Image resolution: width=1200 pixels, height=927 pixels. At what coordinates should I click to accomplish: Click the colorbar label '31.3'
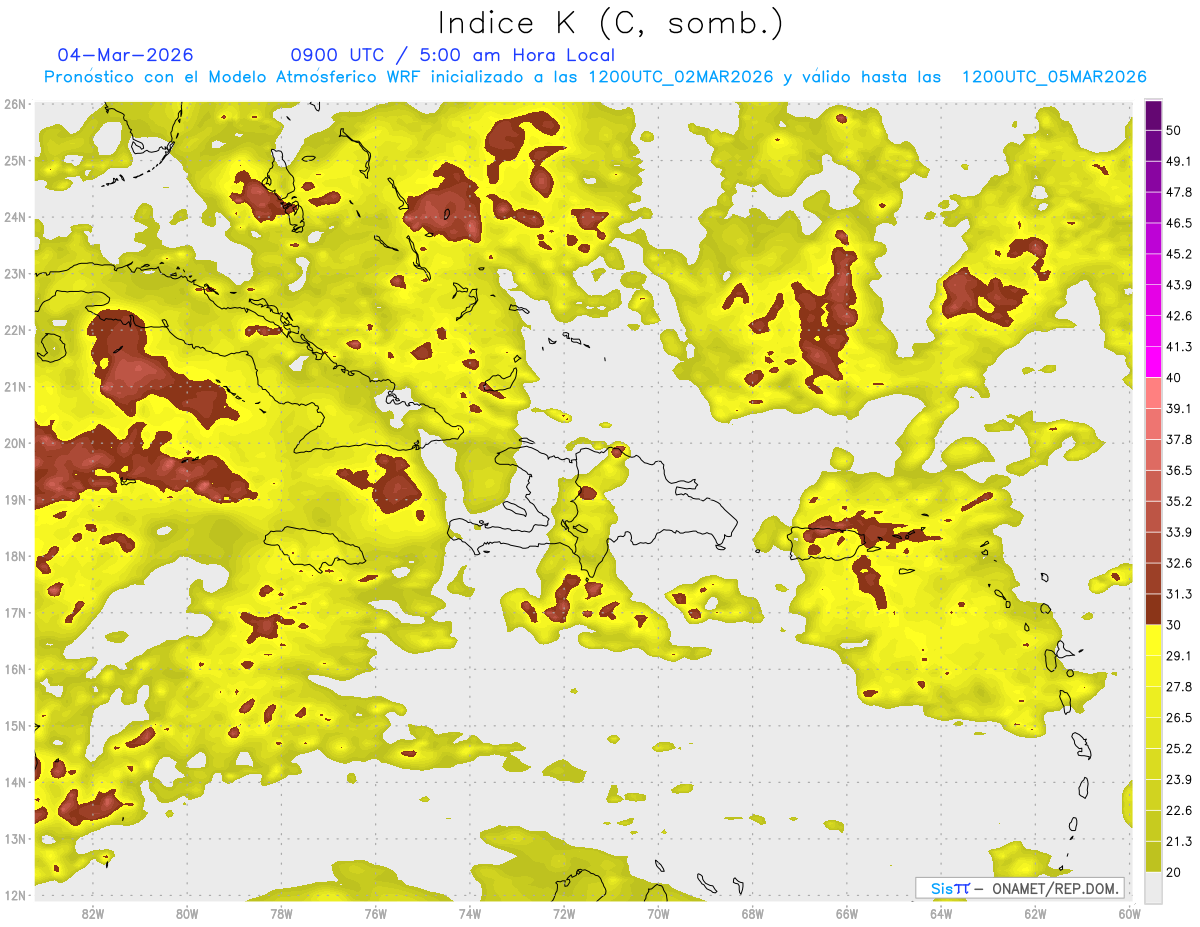(1178, 594)
